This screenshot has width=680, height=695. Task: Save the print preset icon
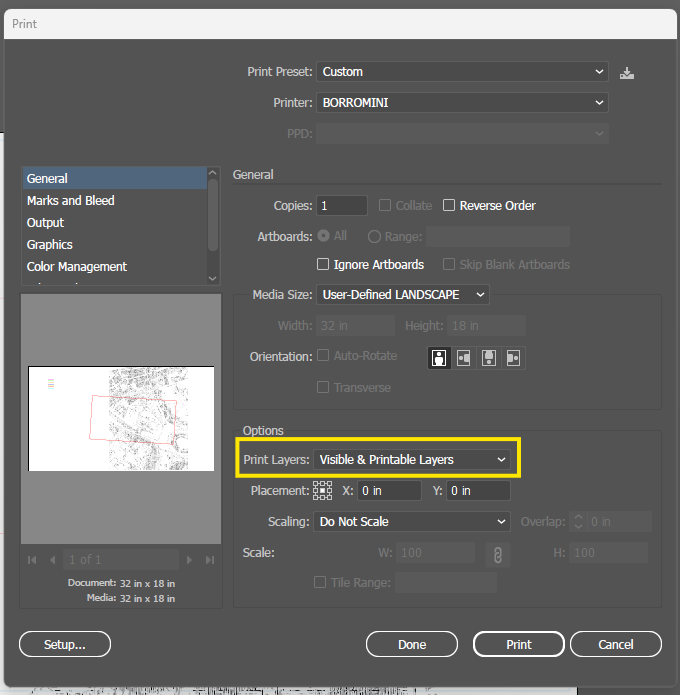pos(626,73)
